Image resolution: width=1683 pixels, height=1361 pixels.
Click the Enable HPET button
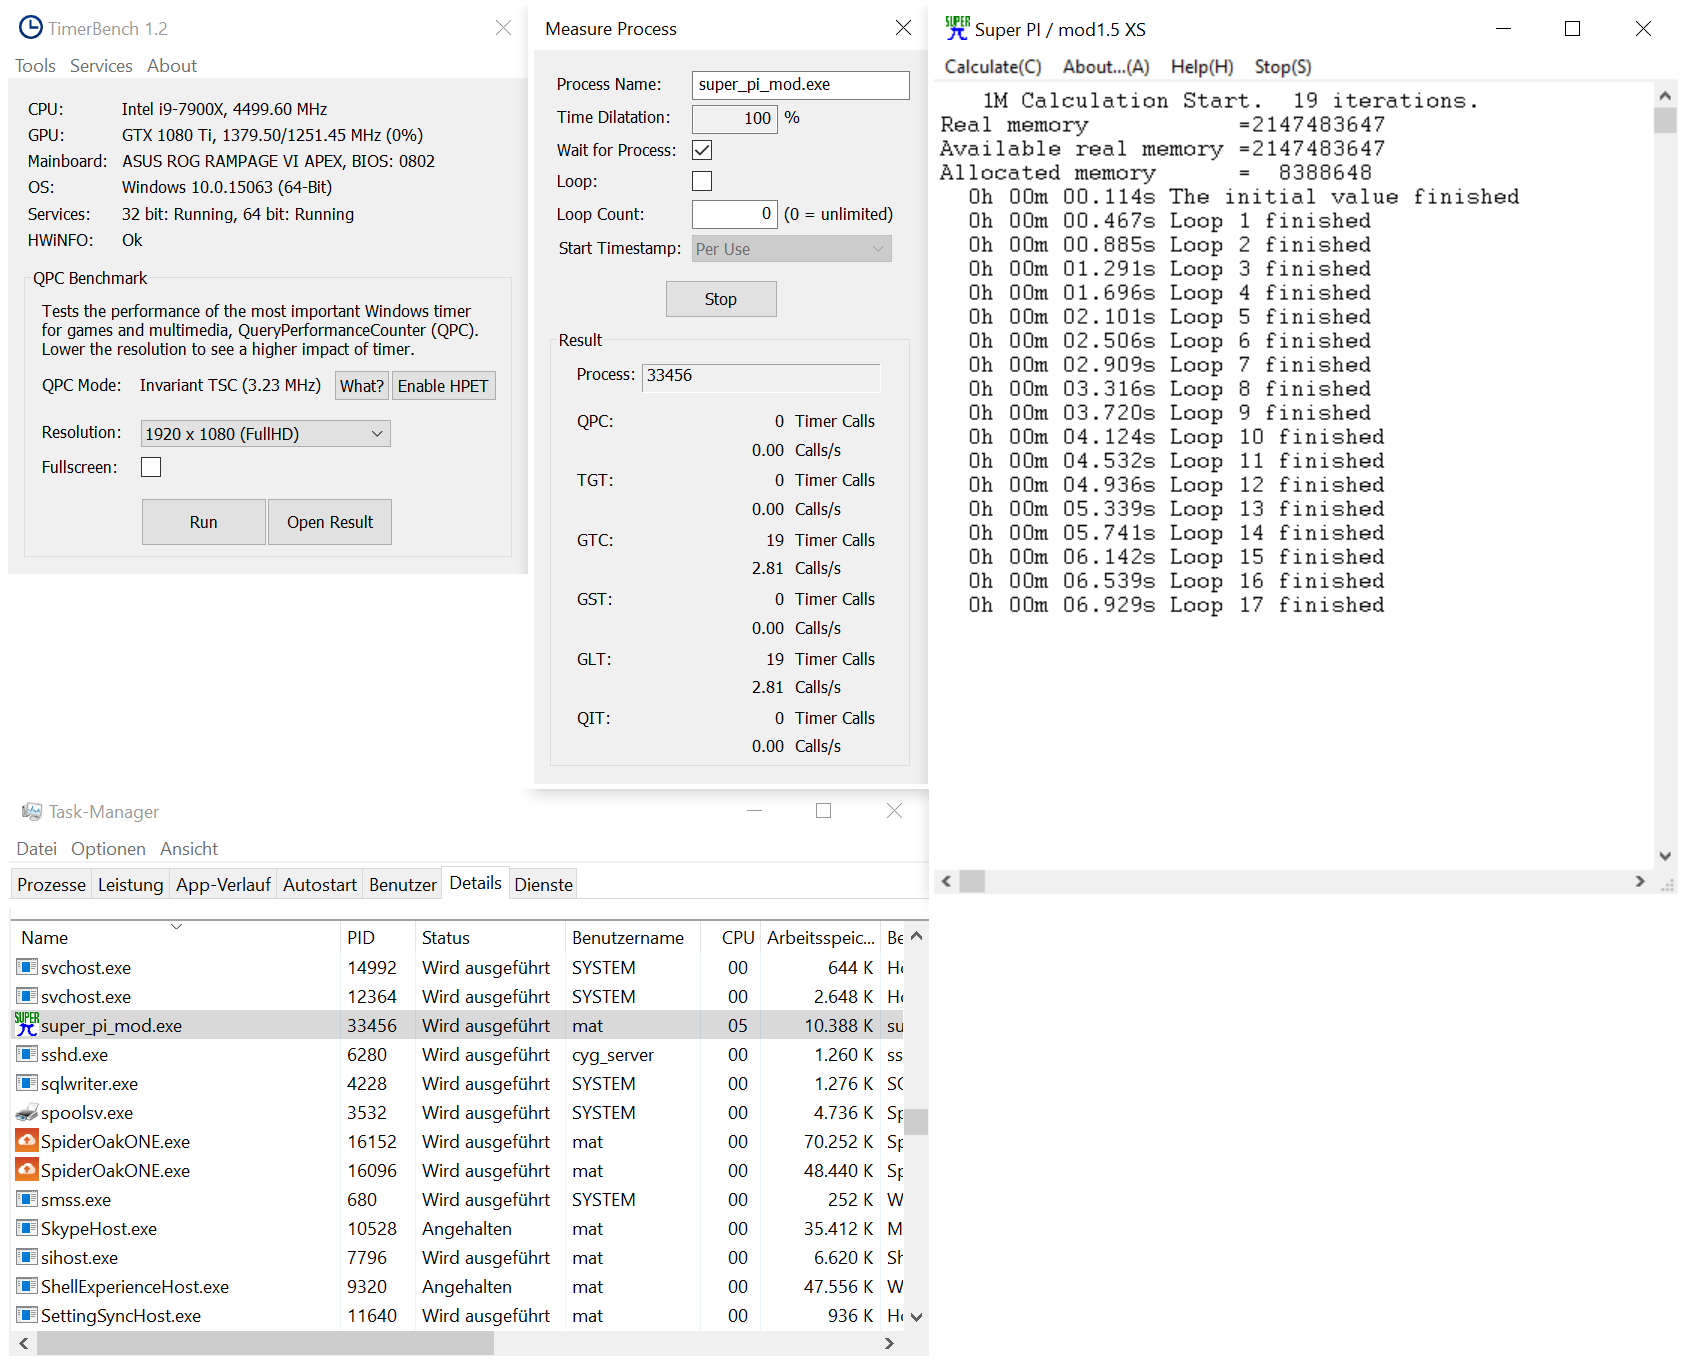click(x=443, y=386)
